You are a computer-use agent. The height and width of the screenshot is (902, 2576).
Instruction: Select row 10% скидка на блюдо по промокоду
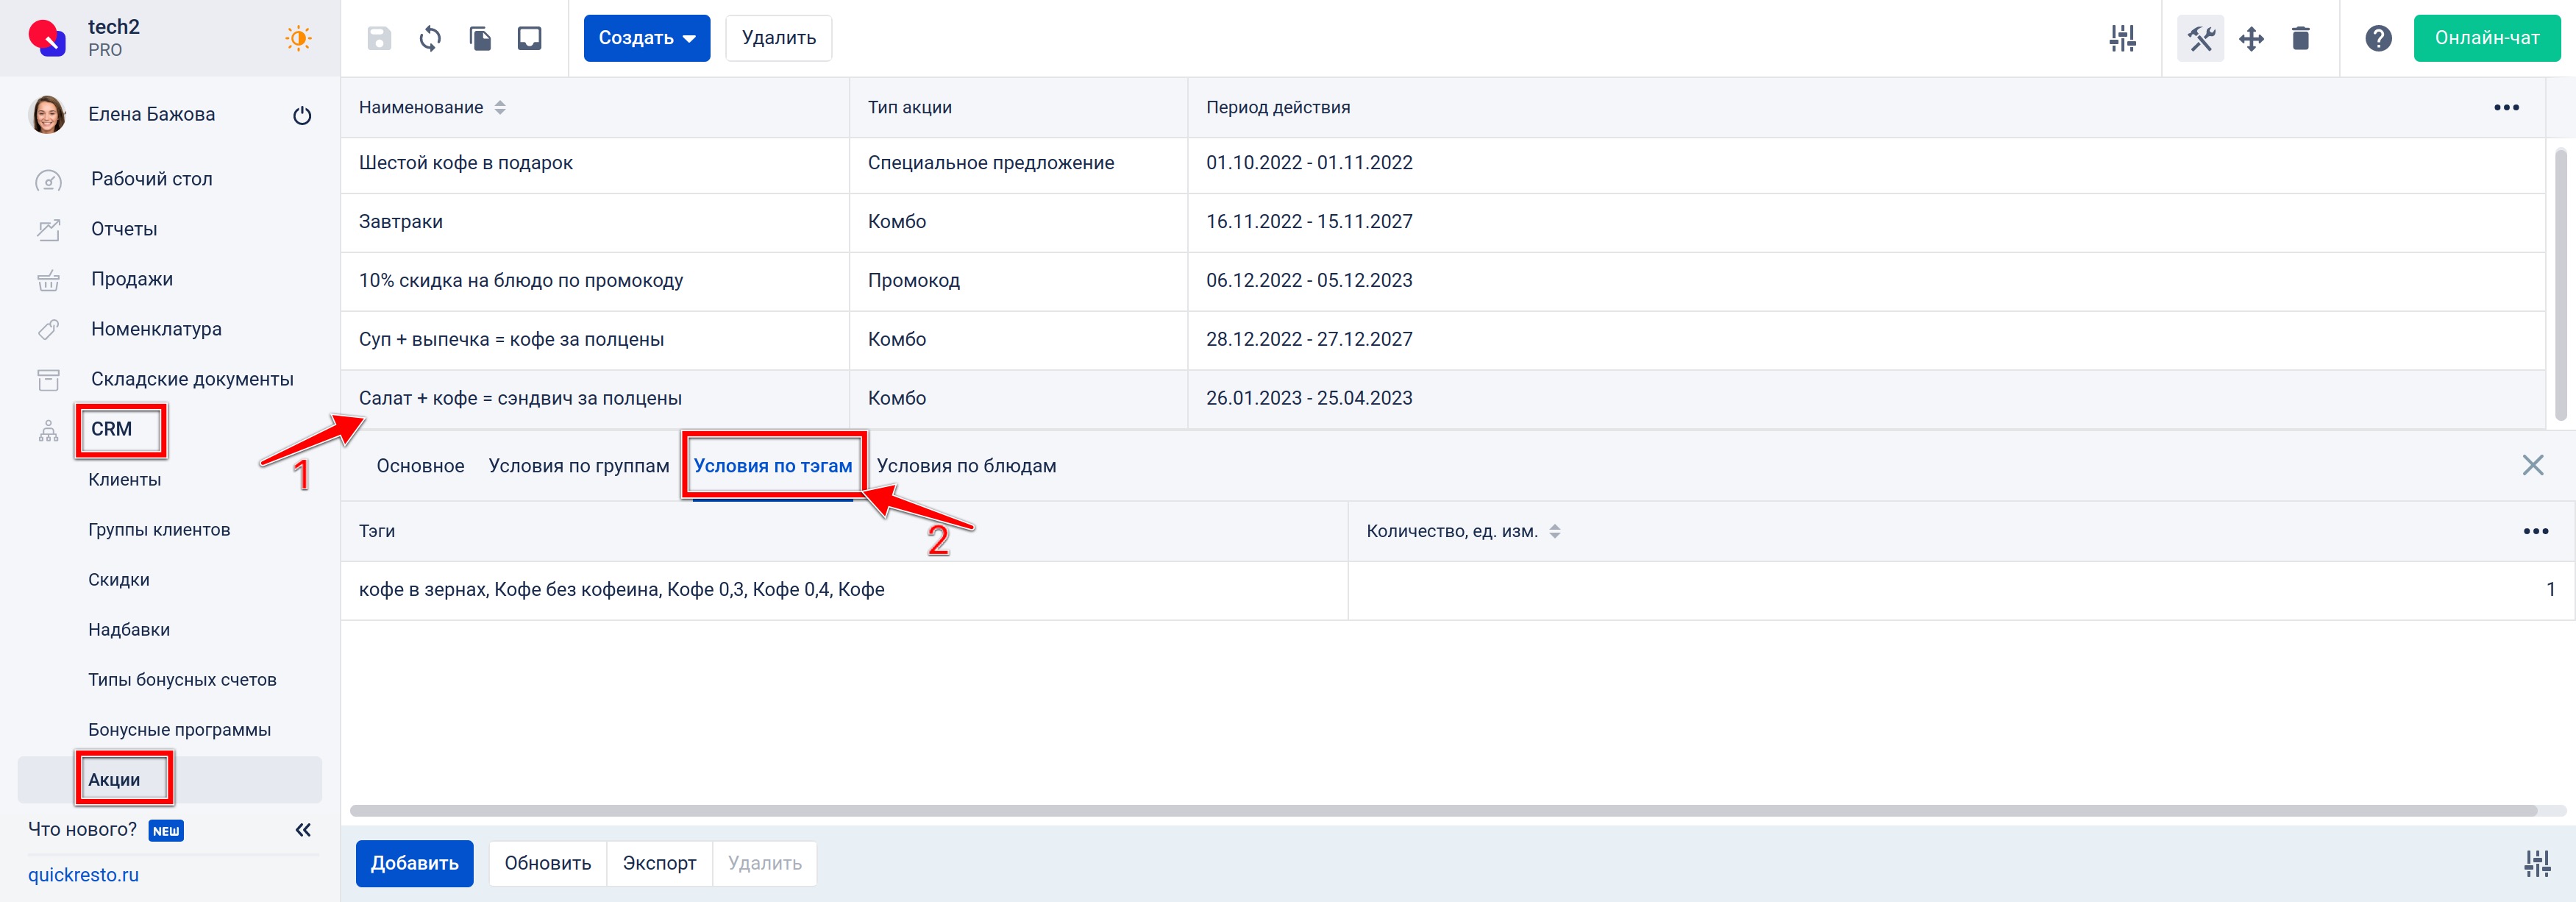(1443, 281)
